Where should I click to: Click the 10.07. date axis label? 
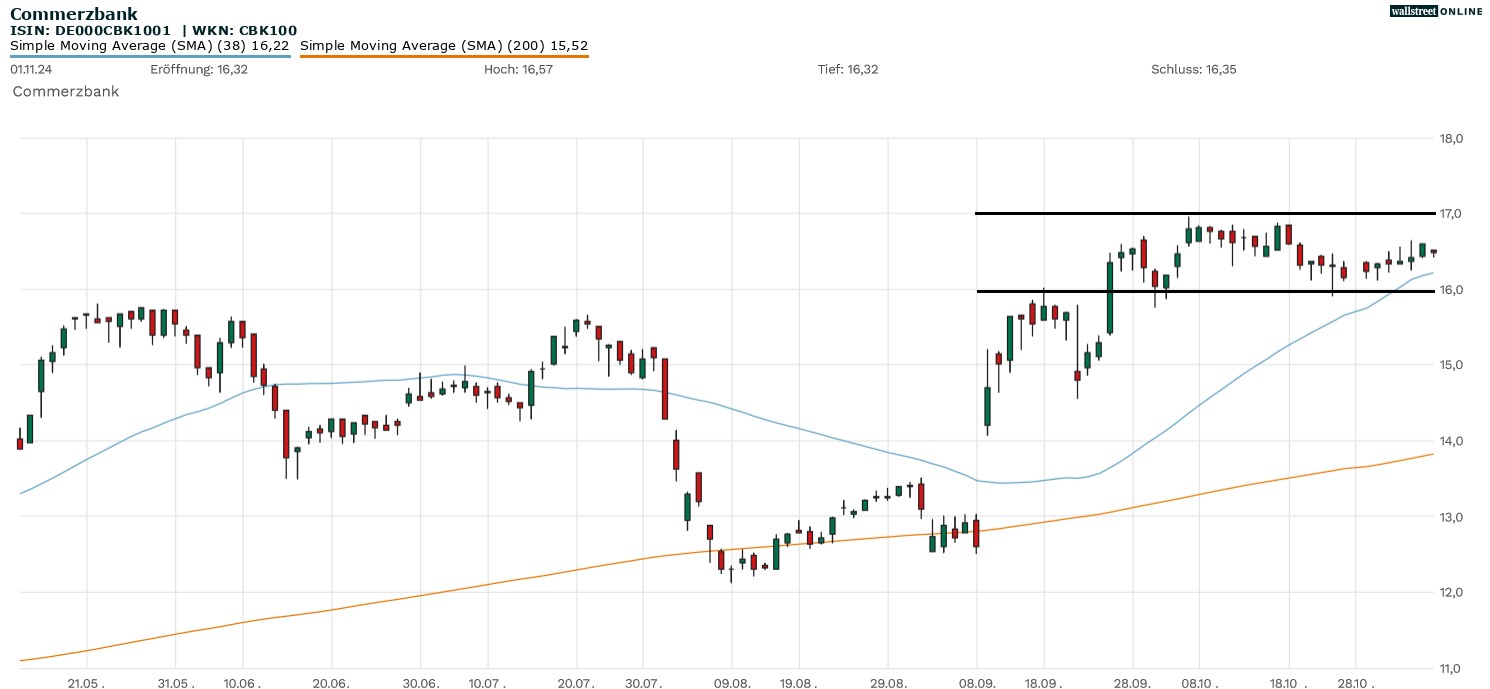[x=487, y=684]
